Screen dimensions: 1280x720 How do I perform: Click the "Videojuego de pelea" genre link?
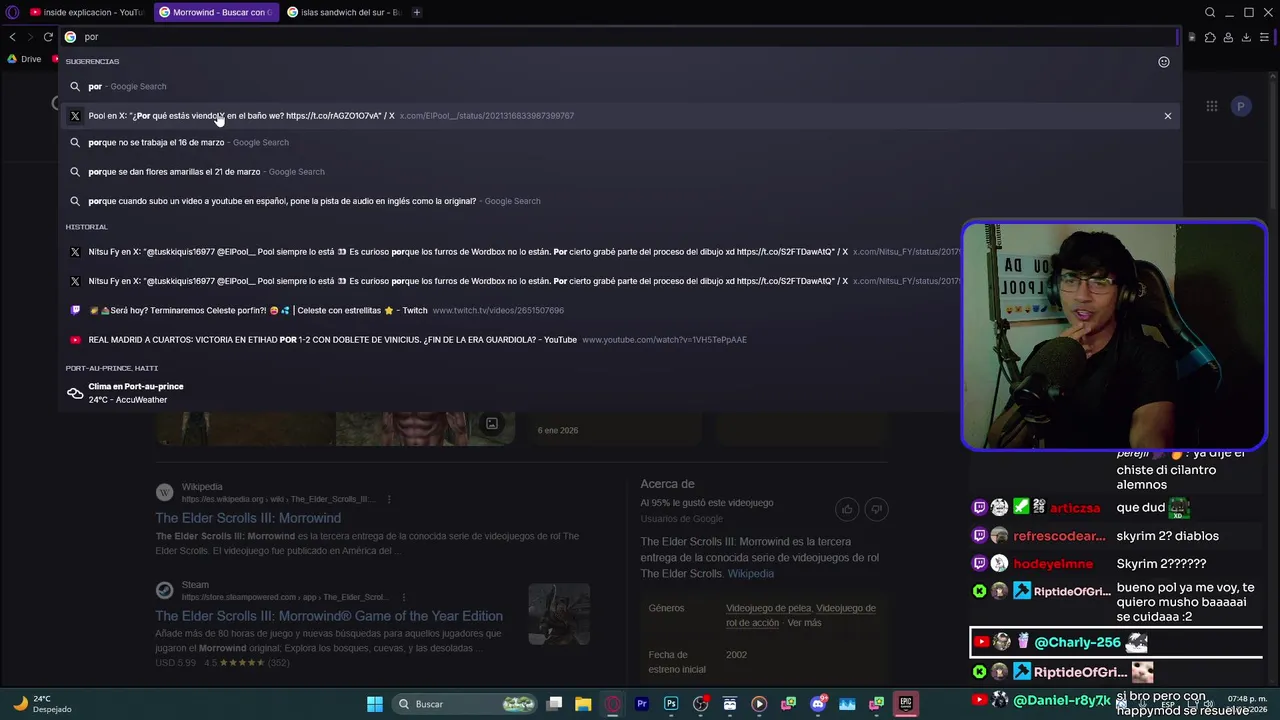point(767,608)
